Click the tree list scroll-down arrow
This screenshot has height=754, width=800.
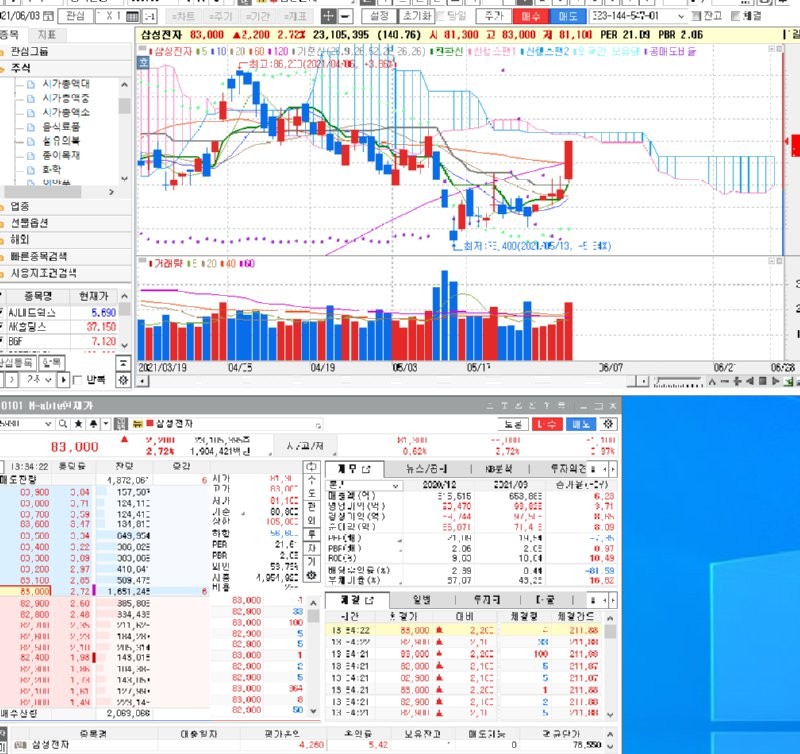click(x=124, y=179)
